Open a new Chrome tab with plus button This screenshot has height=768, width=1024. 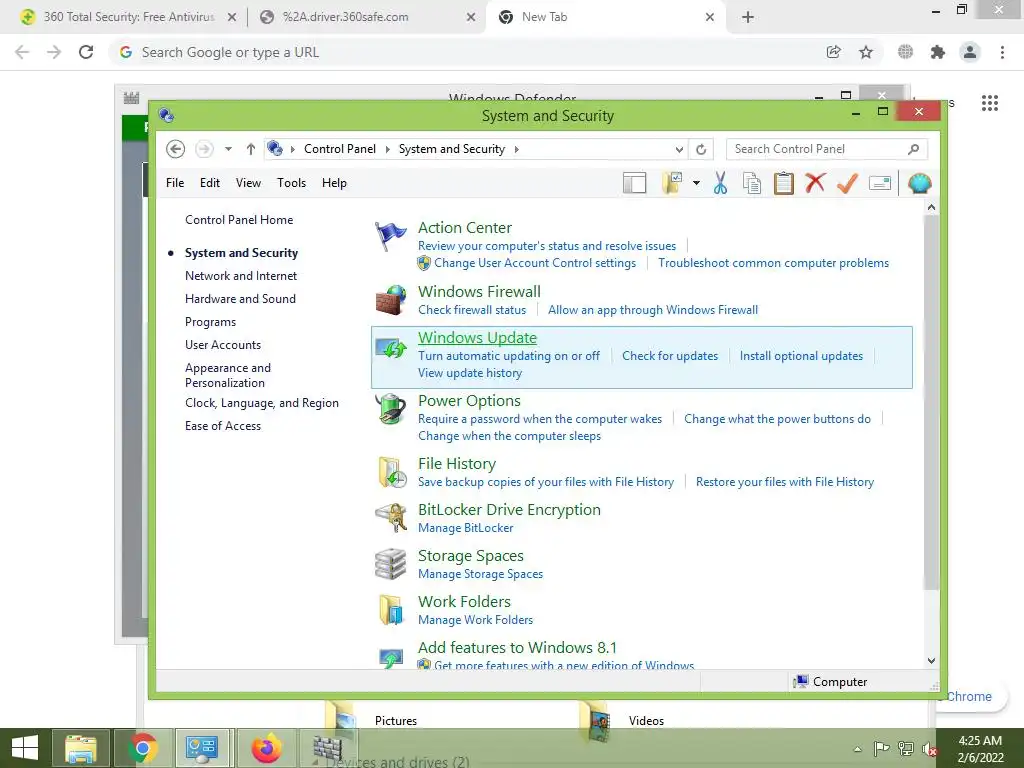(748, 18)
